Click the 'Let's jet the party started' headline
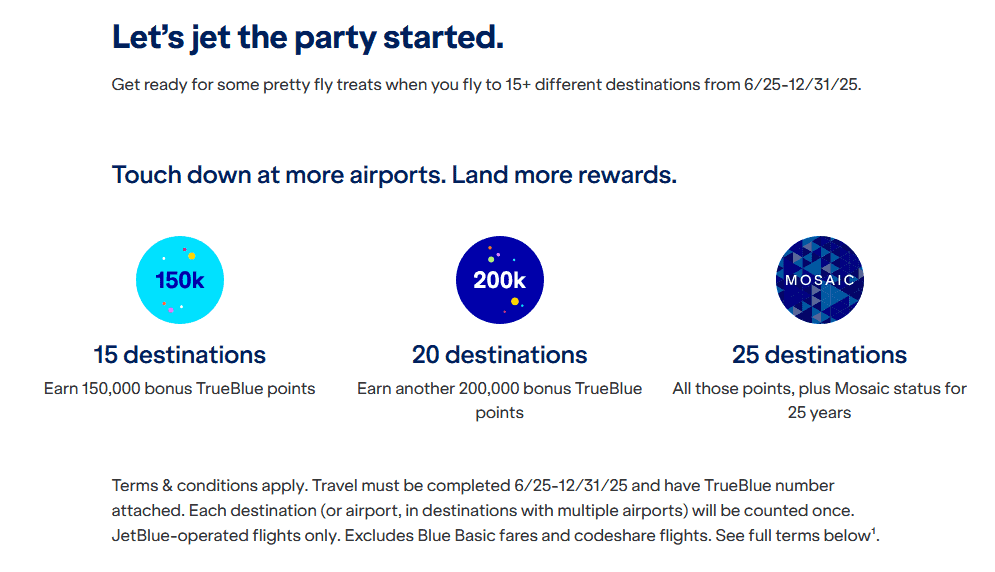The image size is (995, 572). pyautogui.click(x=307, y=37)
